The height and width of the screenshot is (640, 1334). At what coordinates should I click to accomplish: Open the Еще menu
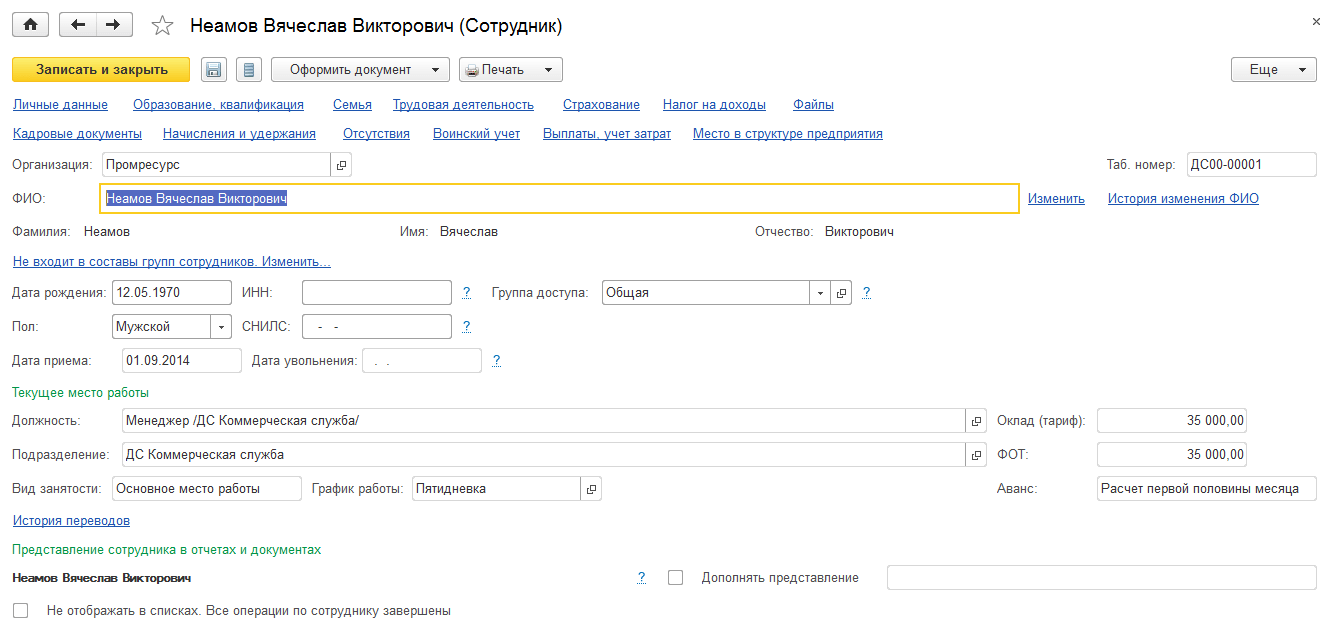[1273, 70]
